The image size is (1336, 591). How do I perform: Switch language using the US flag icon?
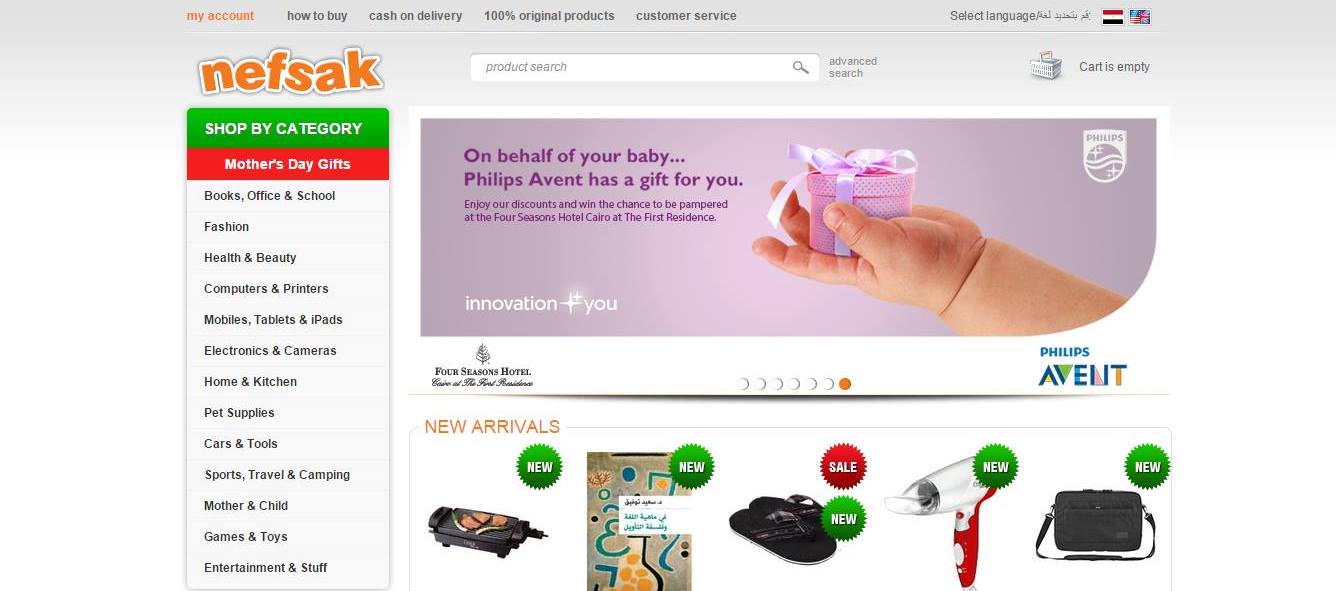[x=1140, y=16]
